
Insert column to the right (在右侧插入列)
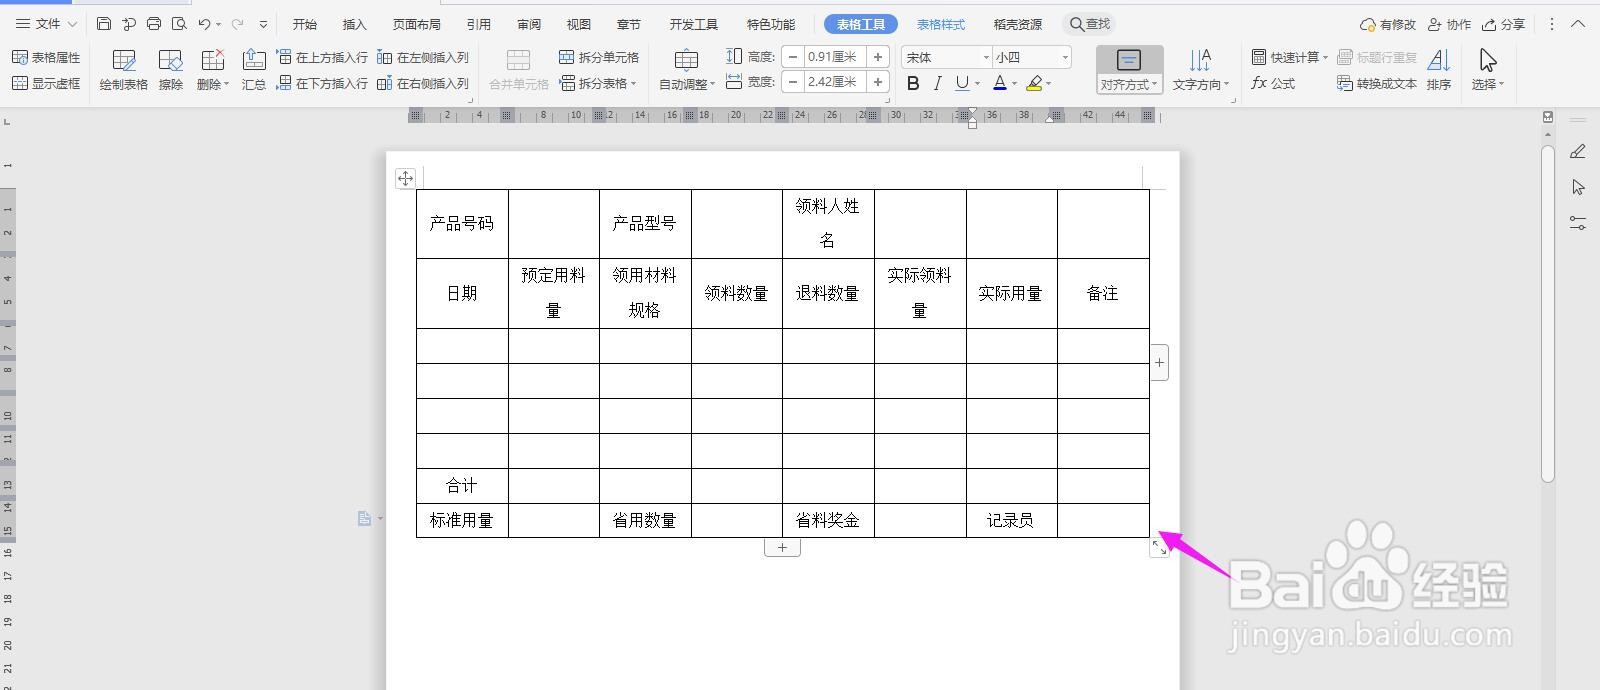click(x=423, y=84)
